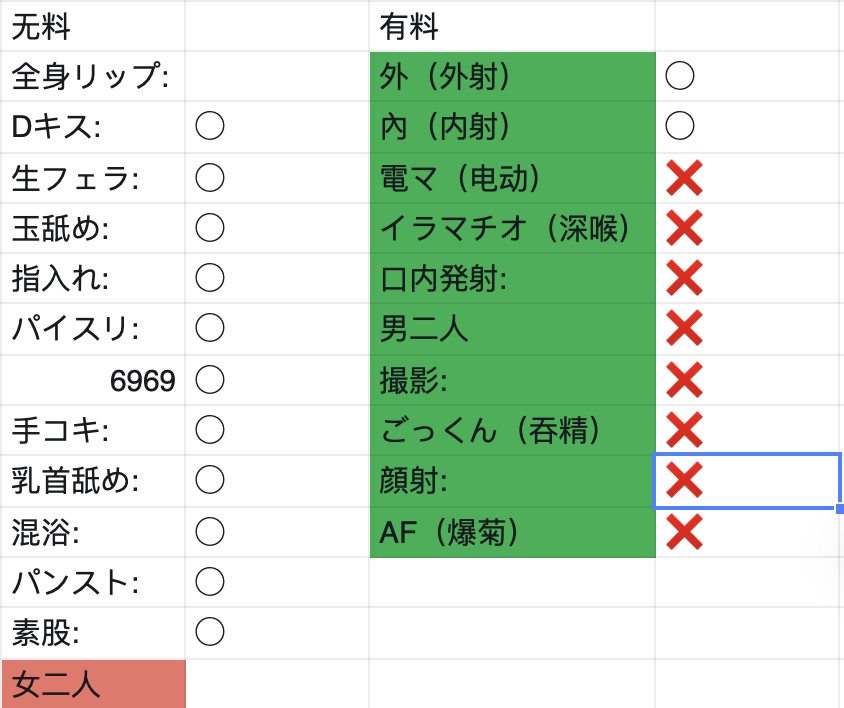The height and width of the screenshot is (708, 844).
Task: Select the 有料 header cell
Action: click(x=512, y=26)
